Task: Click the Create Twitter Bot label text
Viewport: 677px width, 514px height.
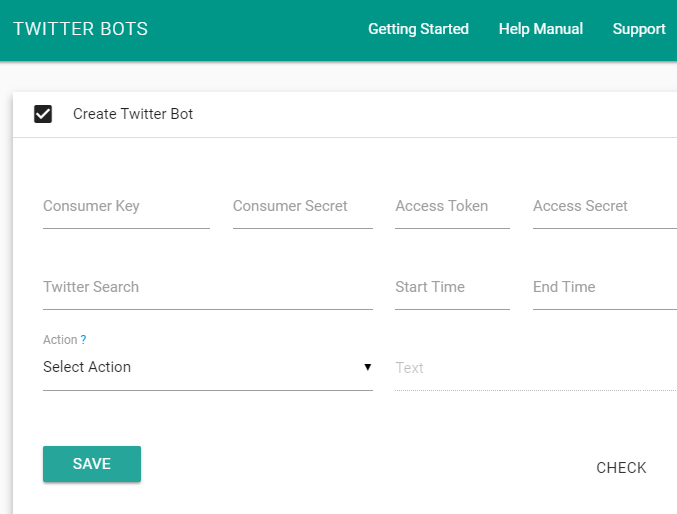Action: click(133, 114)
